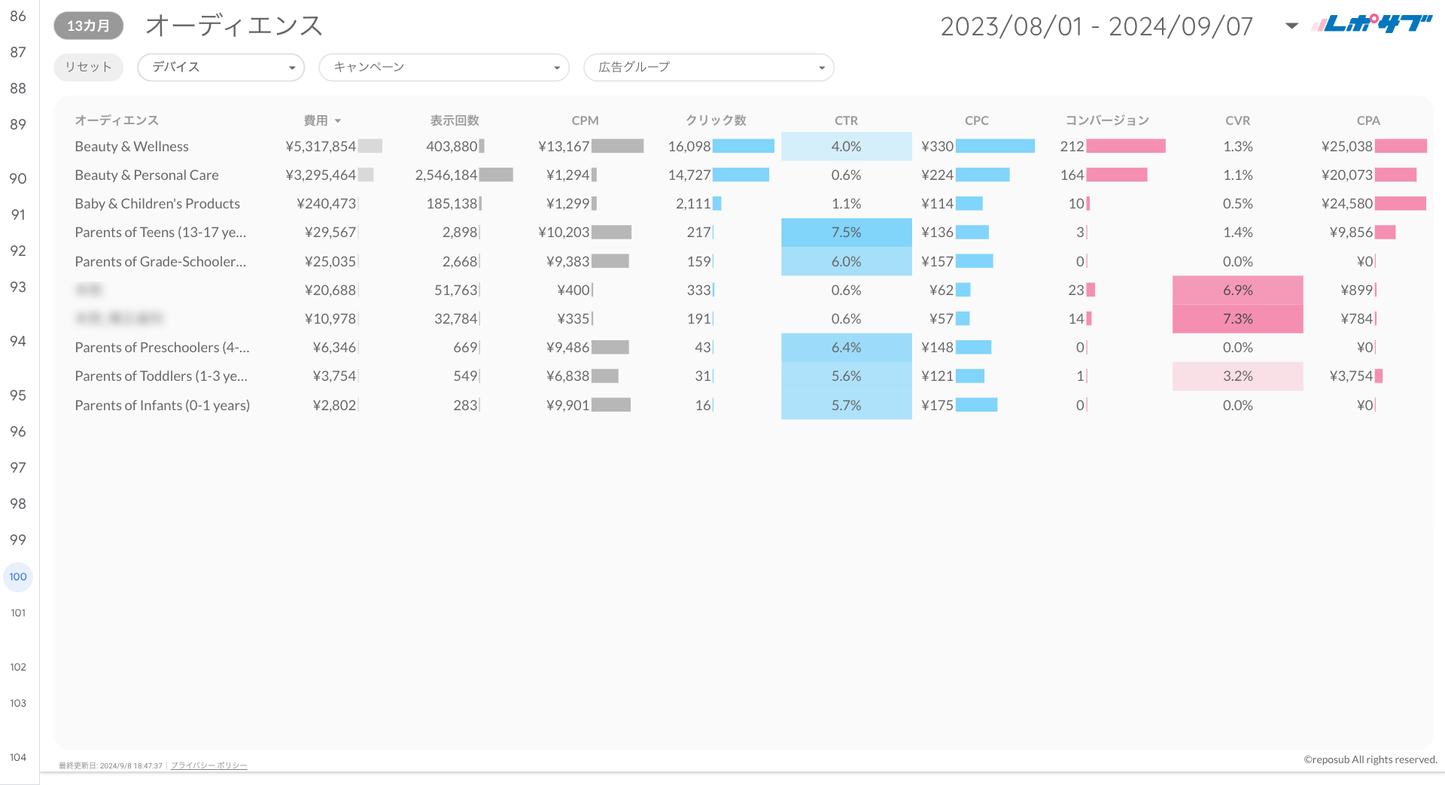1445x785 pixels.
Task: Sort table by 表示回数 column header
Action: tap(454, 120)
